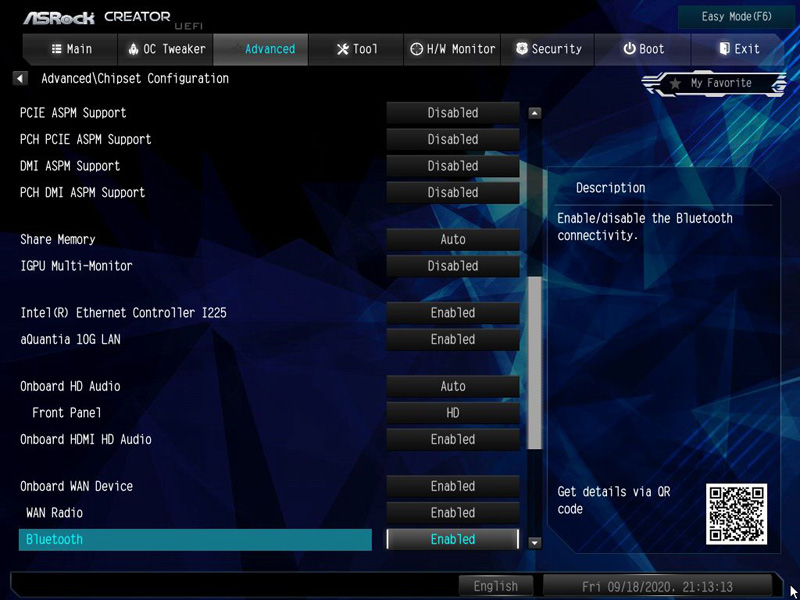Image resolution: width=800 pixels, height=600 pixels.
Task: Switch to the OC Tweaker tab
Action: tap(165, 49)
